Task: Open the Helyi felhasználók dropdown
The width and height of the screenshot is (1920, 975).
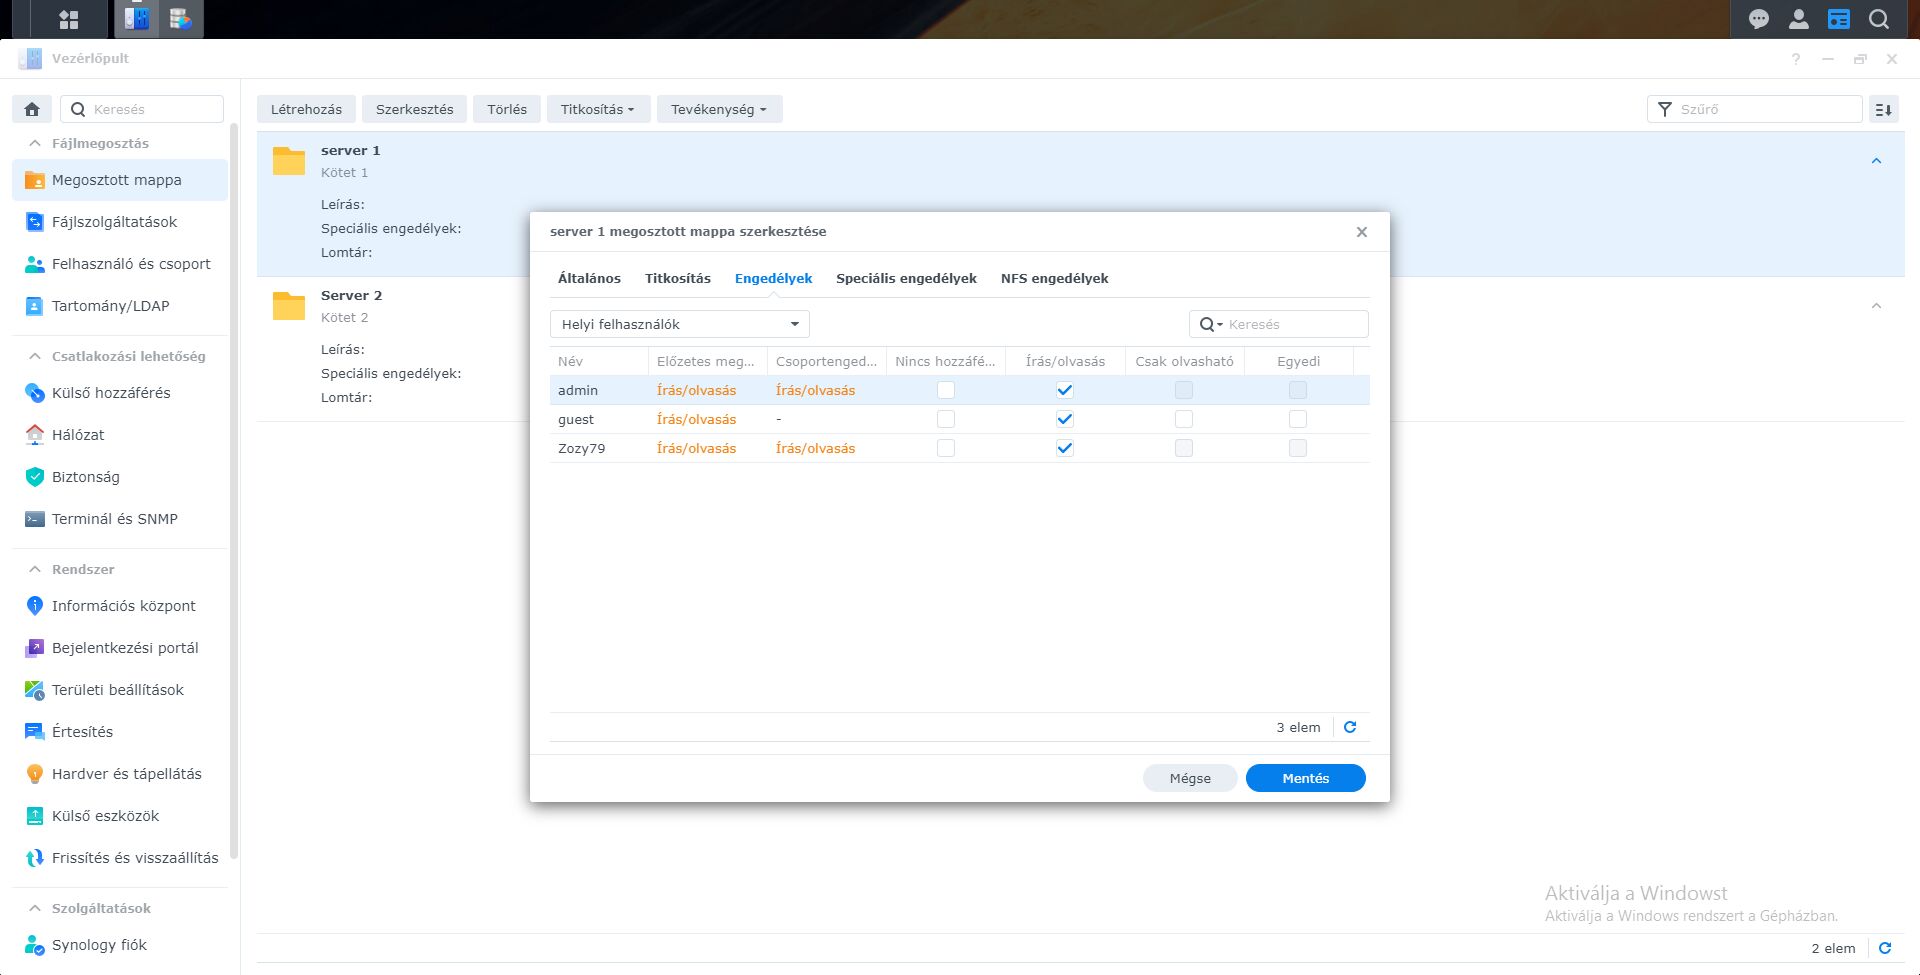Action: tap(680, 324)
